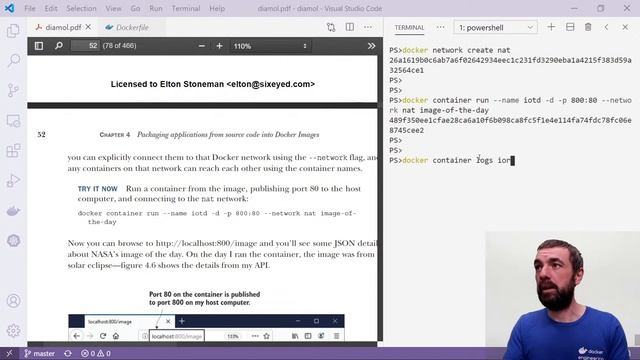Image resolution: width=640 pixels, height=360 pixels.
Task: Click the 'docker network create nat' terminal line
Action: coord(449,50)
